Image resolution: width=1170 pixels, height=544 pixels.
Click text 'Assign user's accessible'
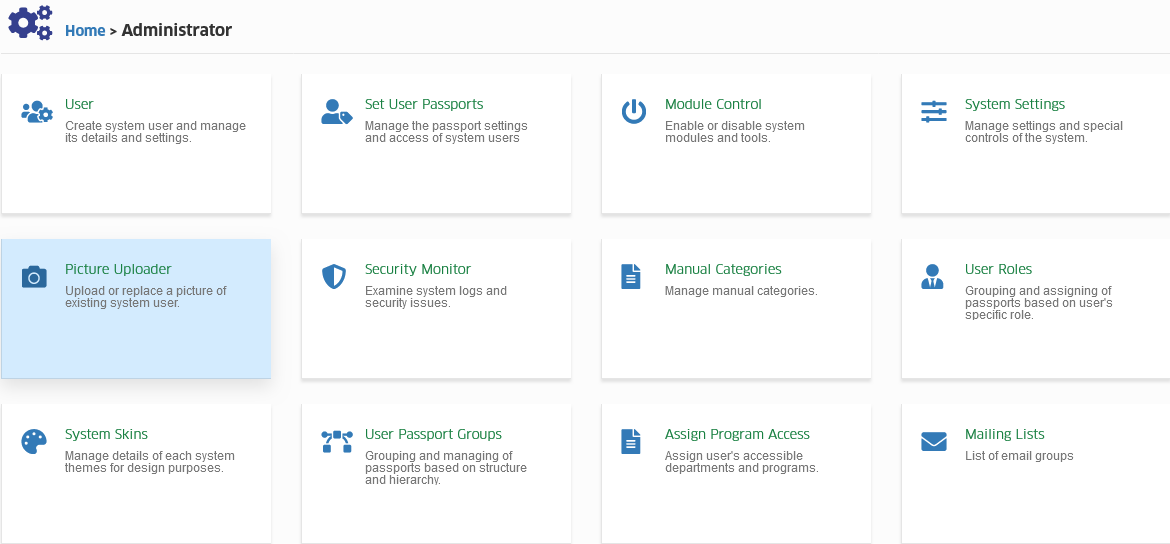733,456
